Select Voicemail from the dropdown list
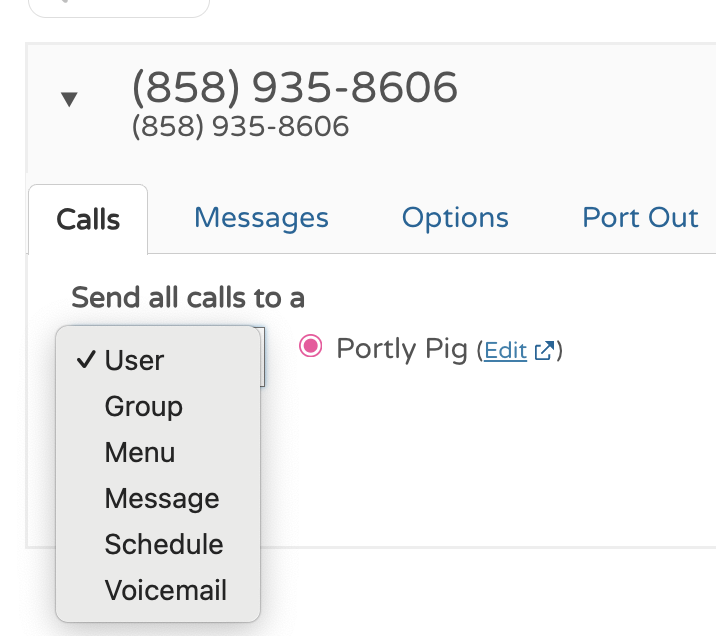This screenshot has height=636, width=716. [x=166, y=590]
